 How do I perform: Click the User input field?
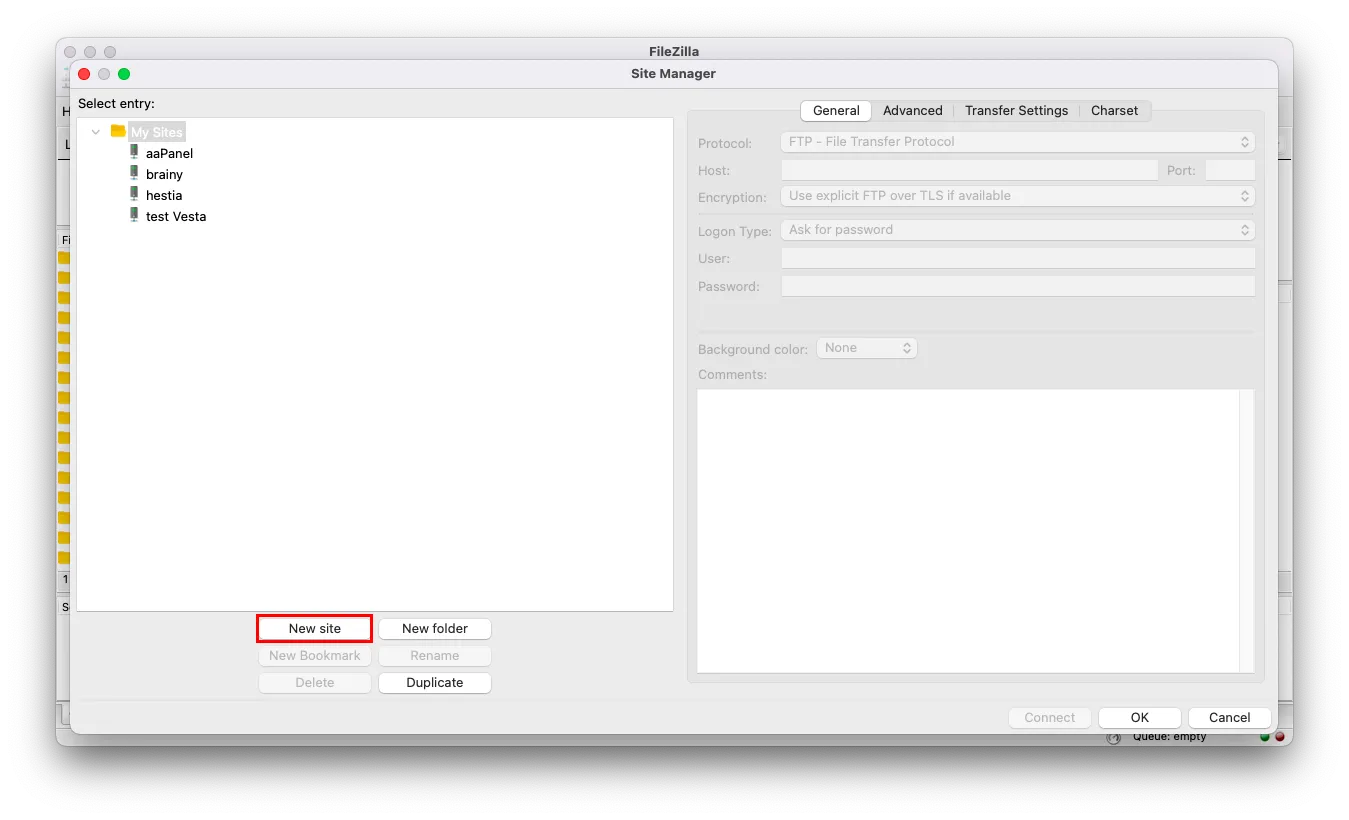click(x=1017, y=258)
